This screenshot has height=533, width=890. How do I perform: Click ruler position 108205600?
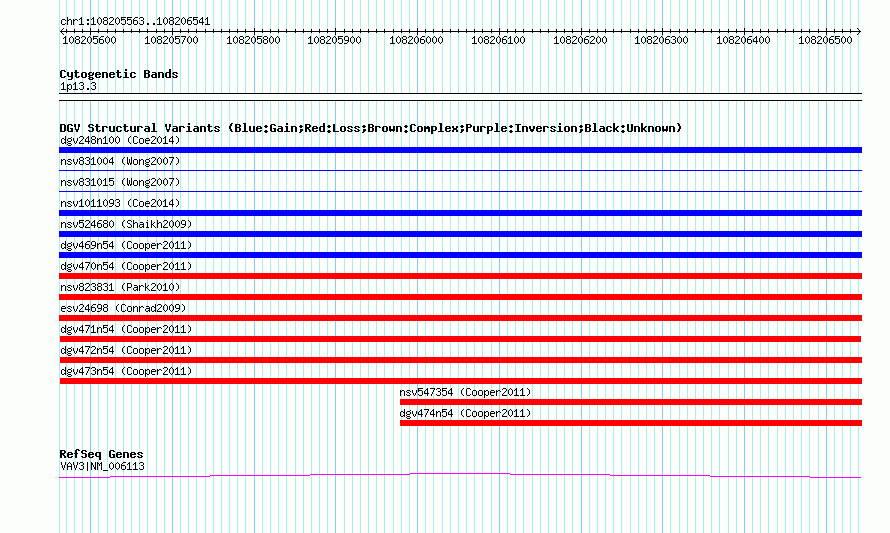pos(89,40)
